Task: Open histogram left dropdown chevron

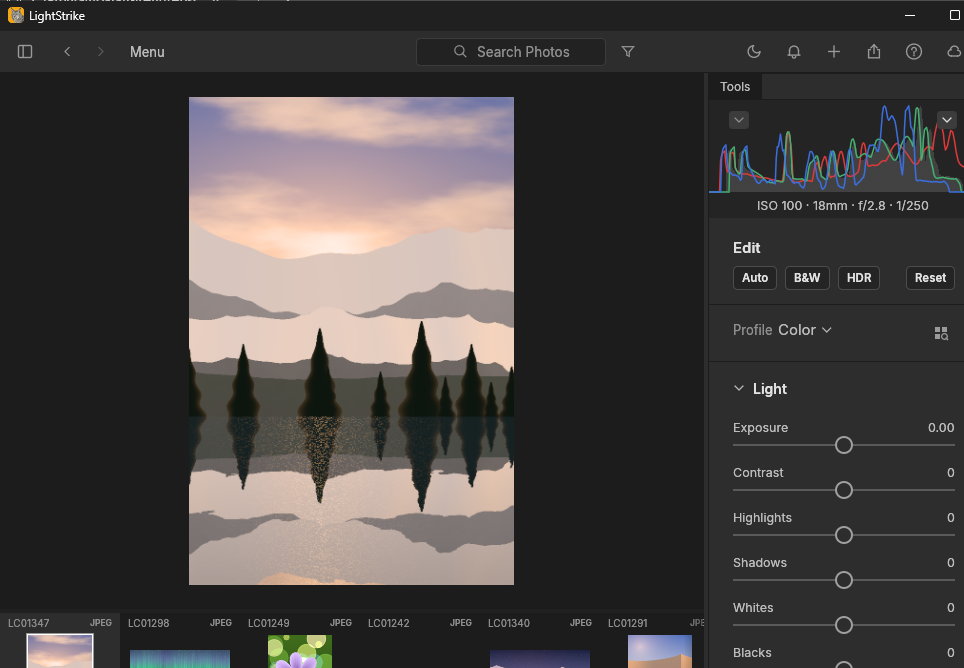Action: click(x=739, y=120)
